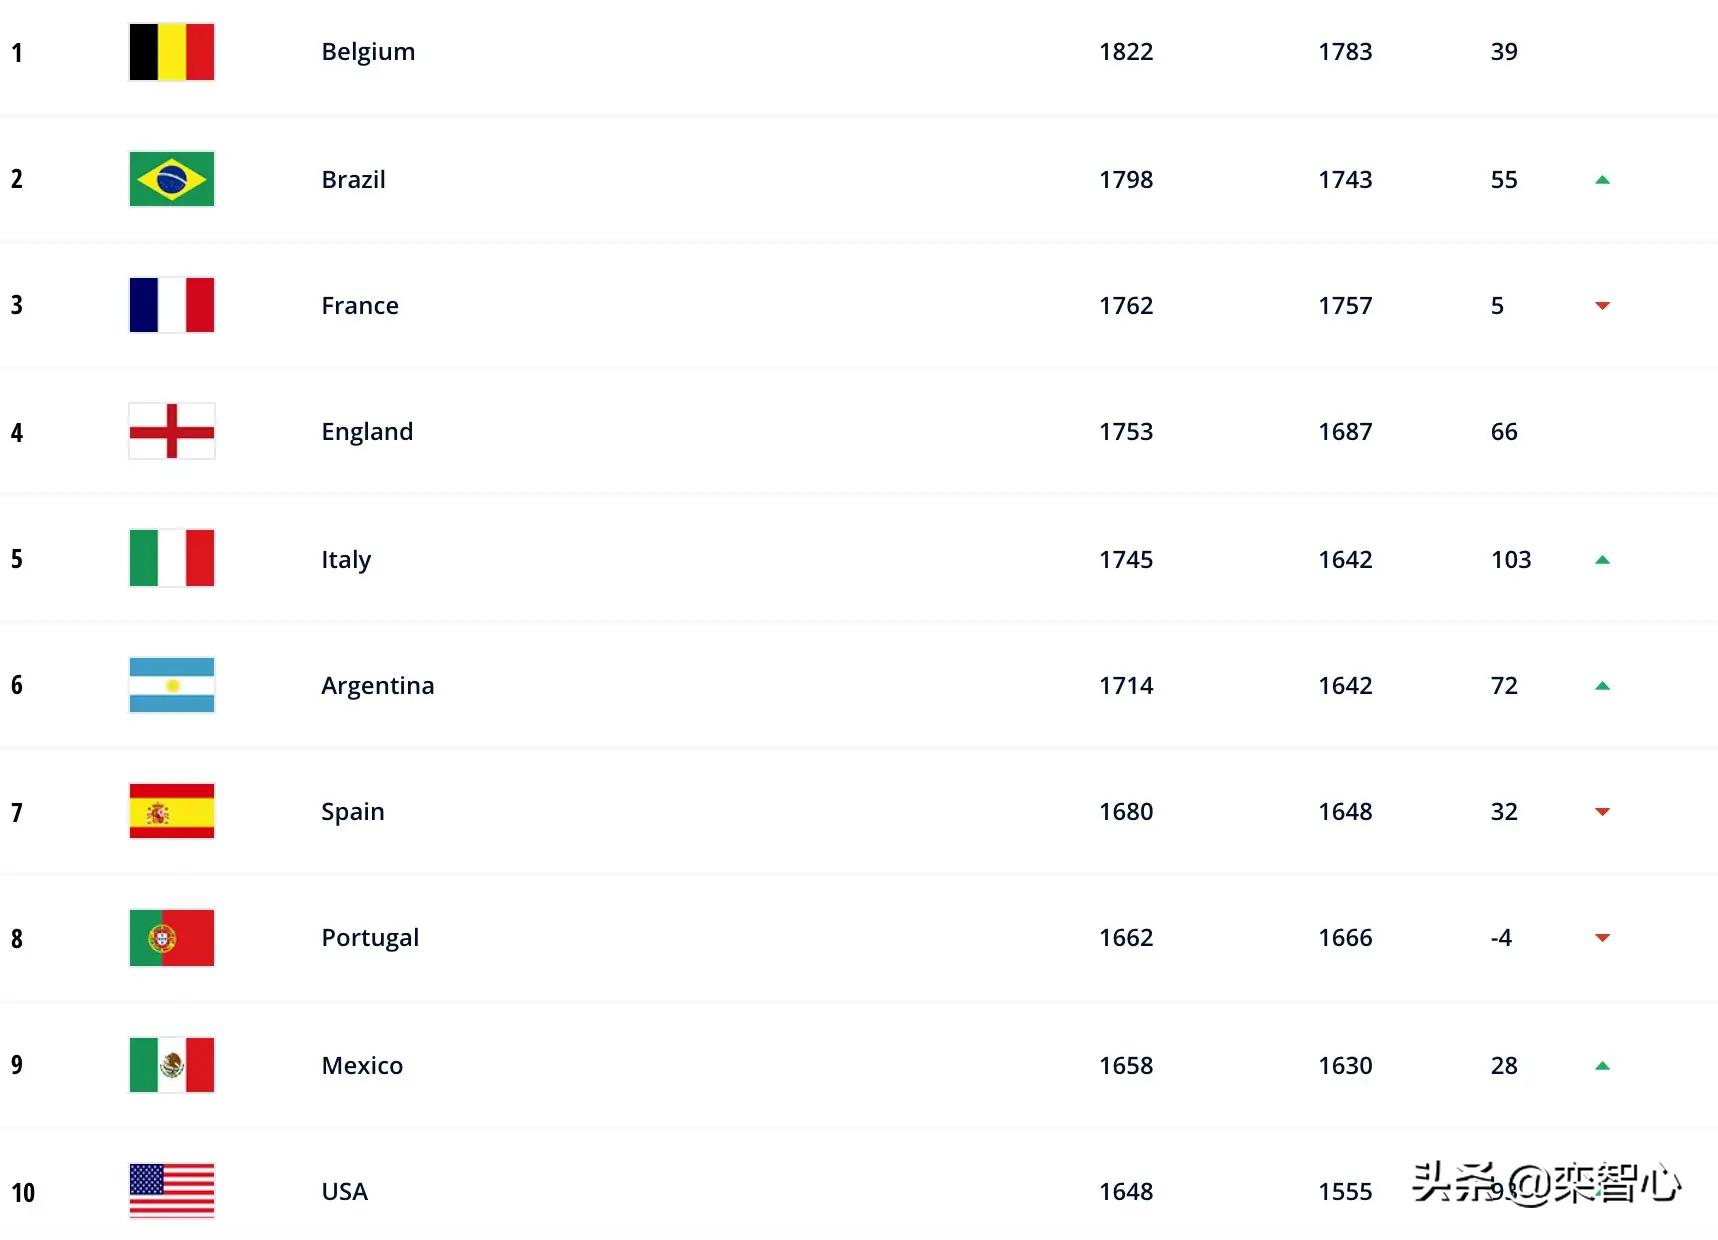Select the USA row rank number 10

click(x=24, y=1191)
